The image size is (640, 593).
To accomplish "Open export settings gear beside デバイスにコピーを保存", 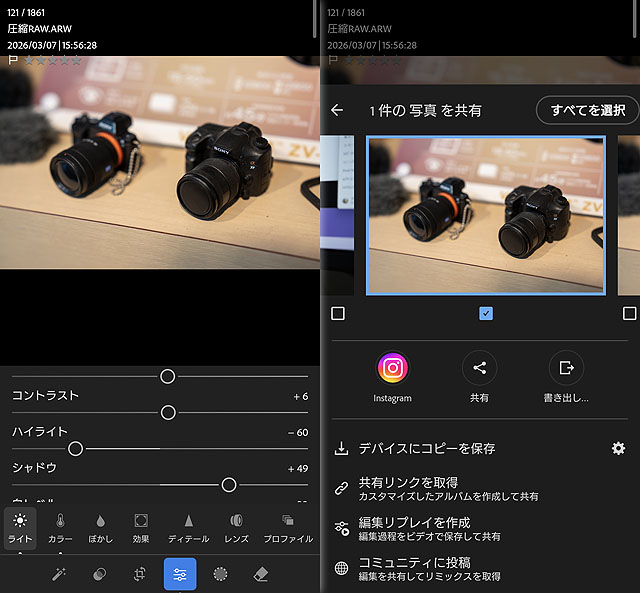I will point(618,449).
